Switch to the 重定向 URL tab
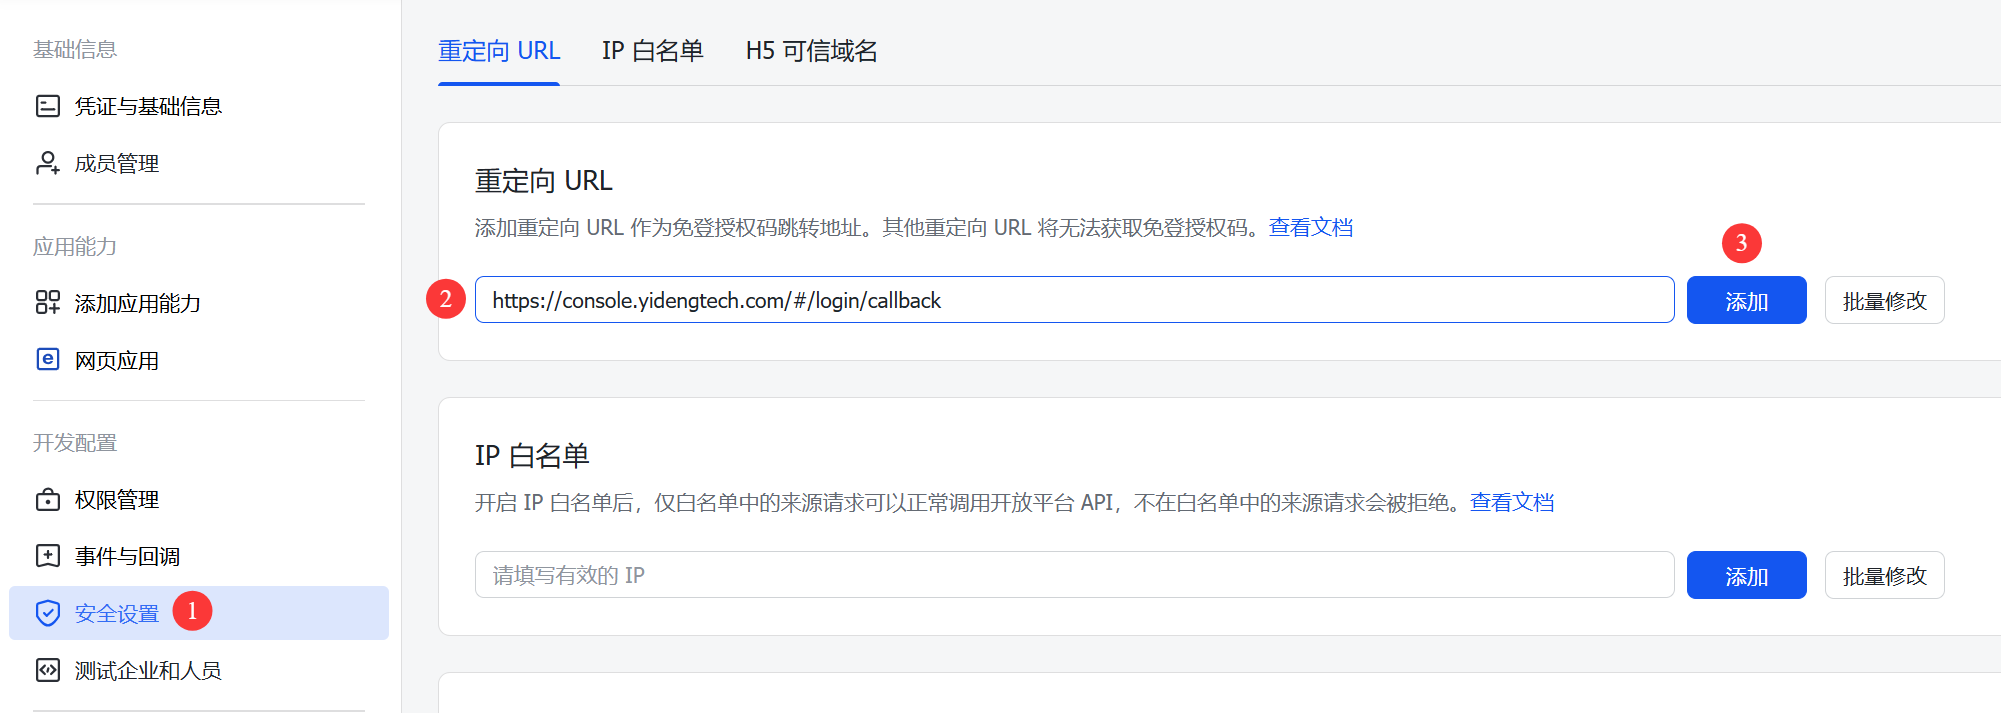Image resolution: width=2001 pixels, height=713 pixels. pos(498,51)
